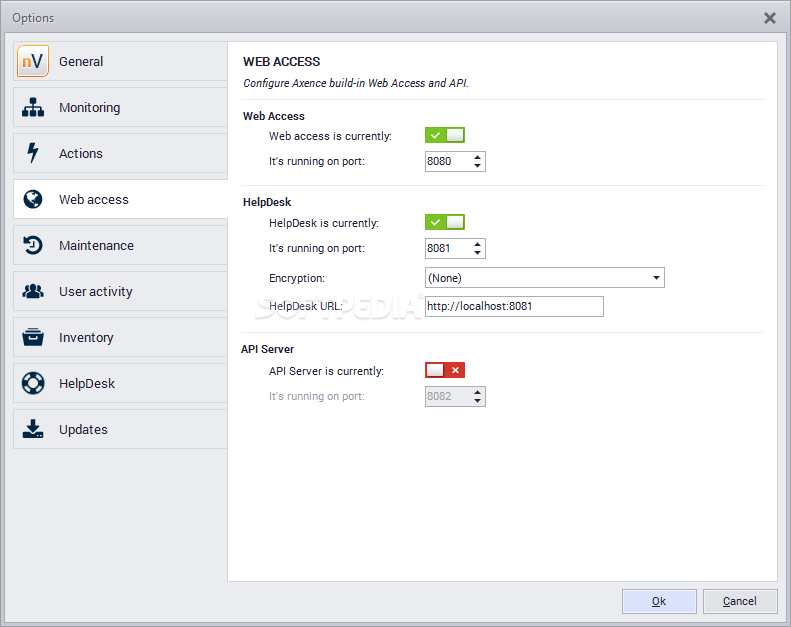
Task: Click the Cancel button
Action: [x=740, y=601]
